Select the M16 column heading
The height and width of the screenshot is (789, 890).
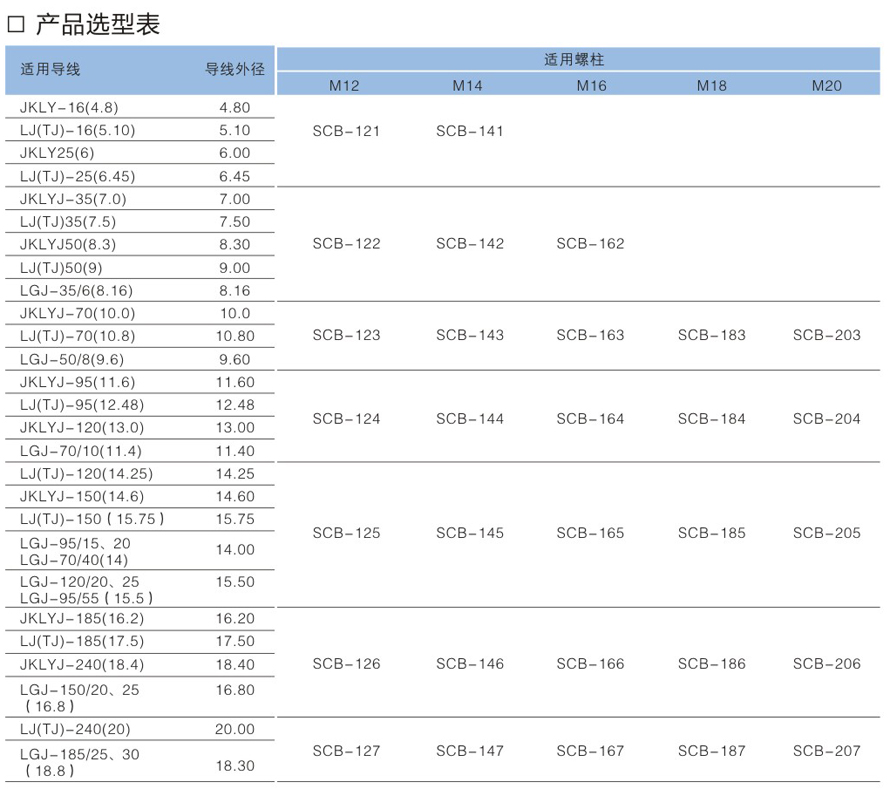591,86
